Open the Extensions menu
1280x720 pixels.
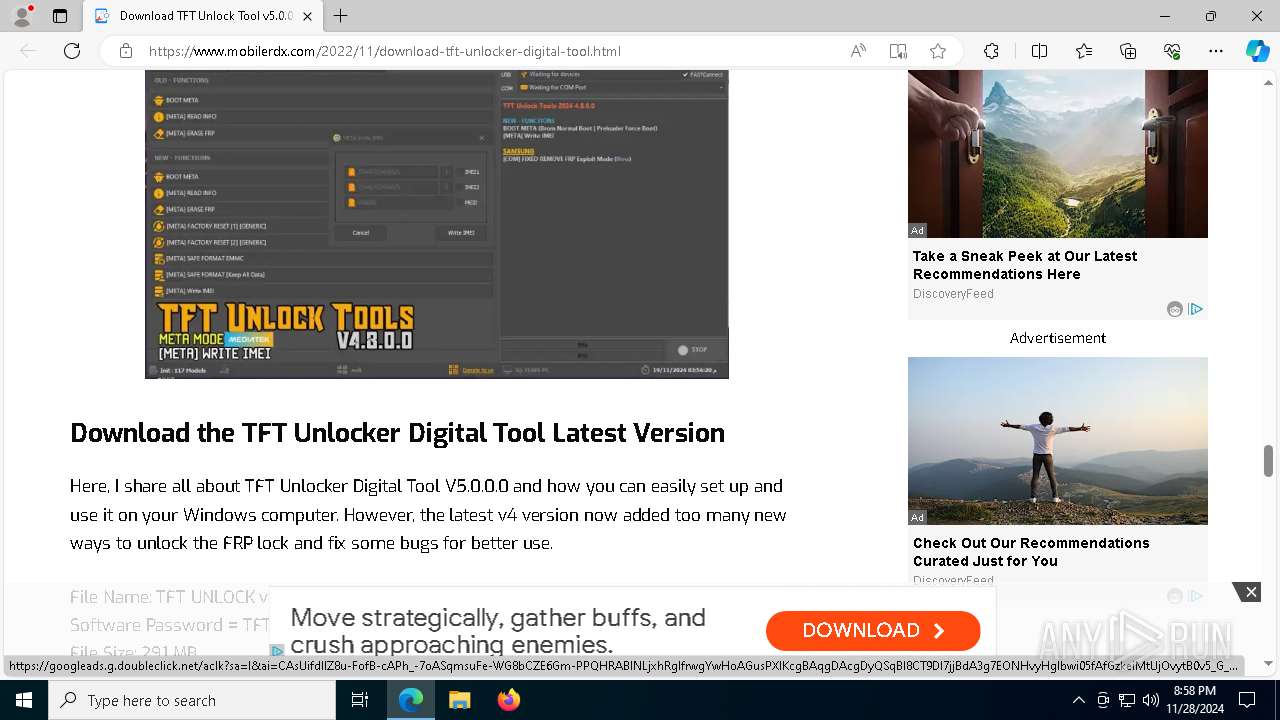click(x=991, y=51)
